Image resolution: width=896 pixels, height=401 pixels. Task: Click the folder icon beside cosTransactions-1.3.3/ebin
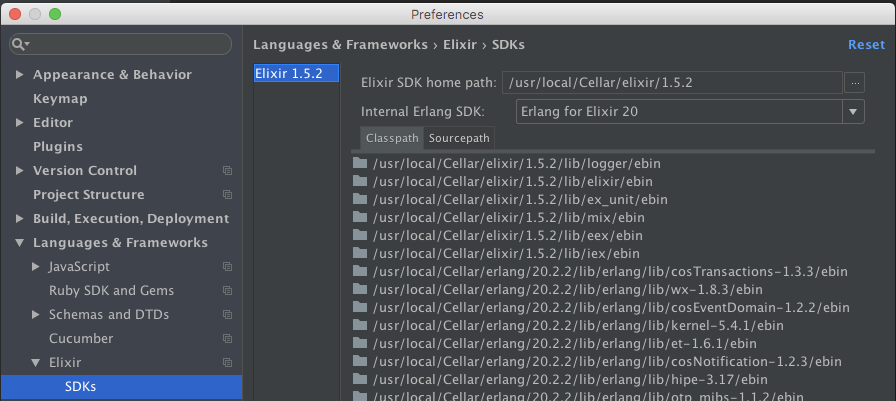click(359, 271)
